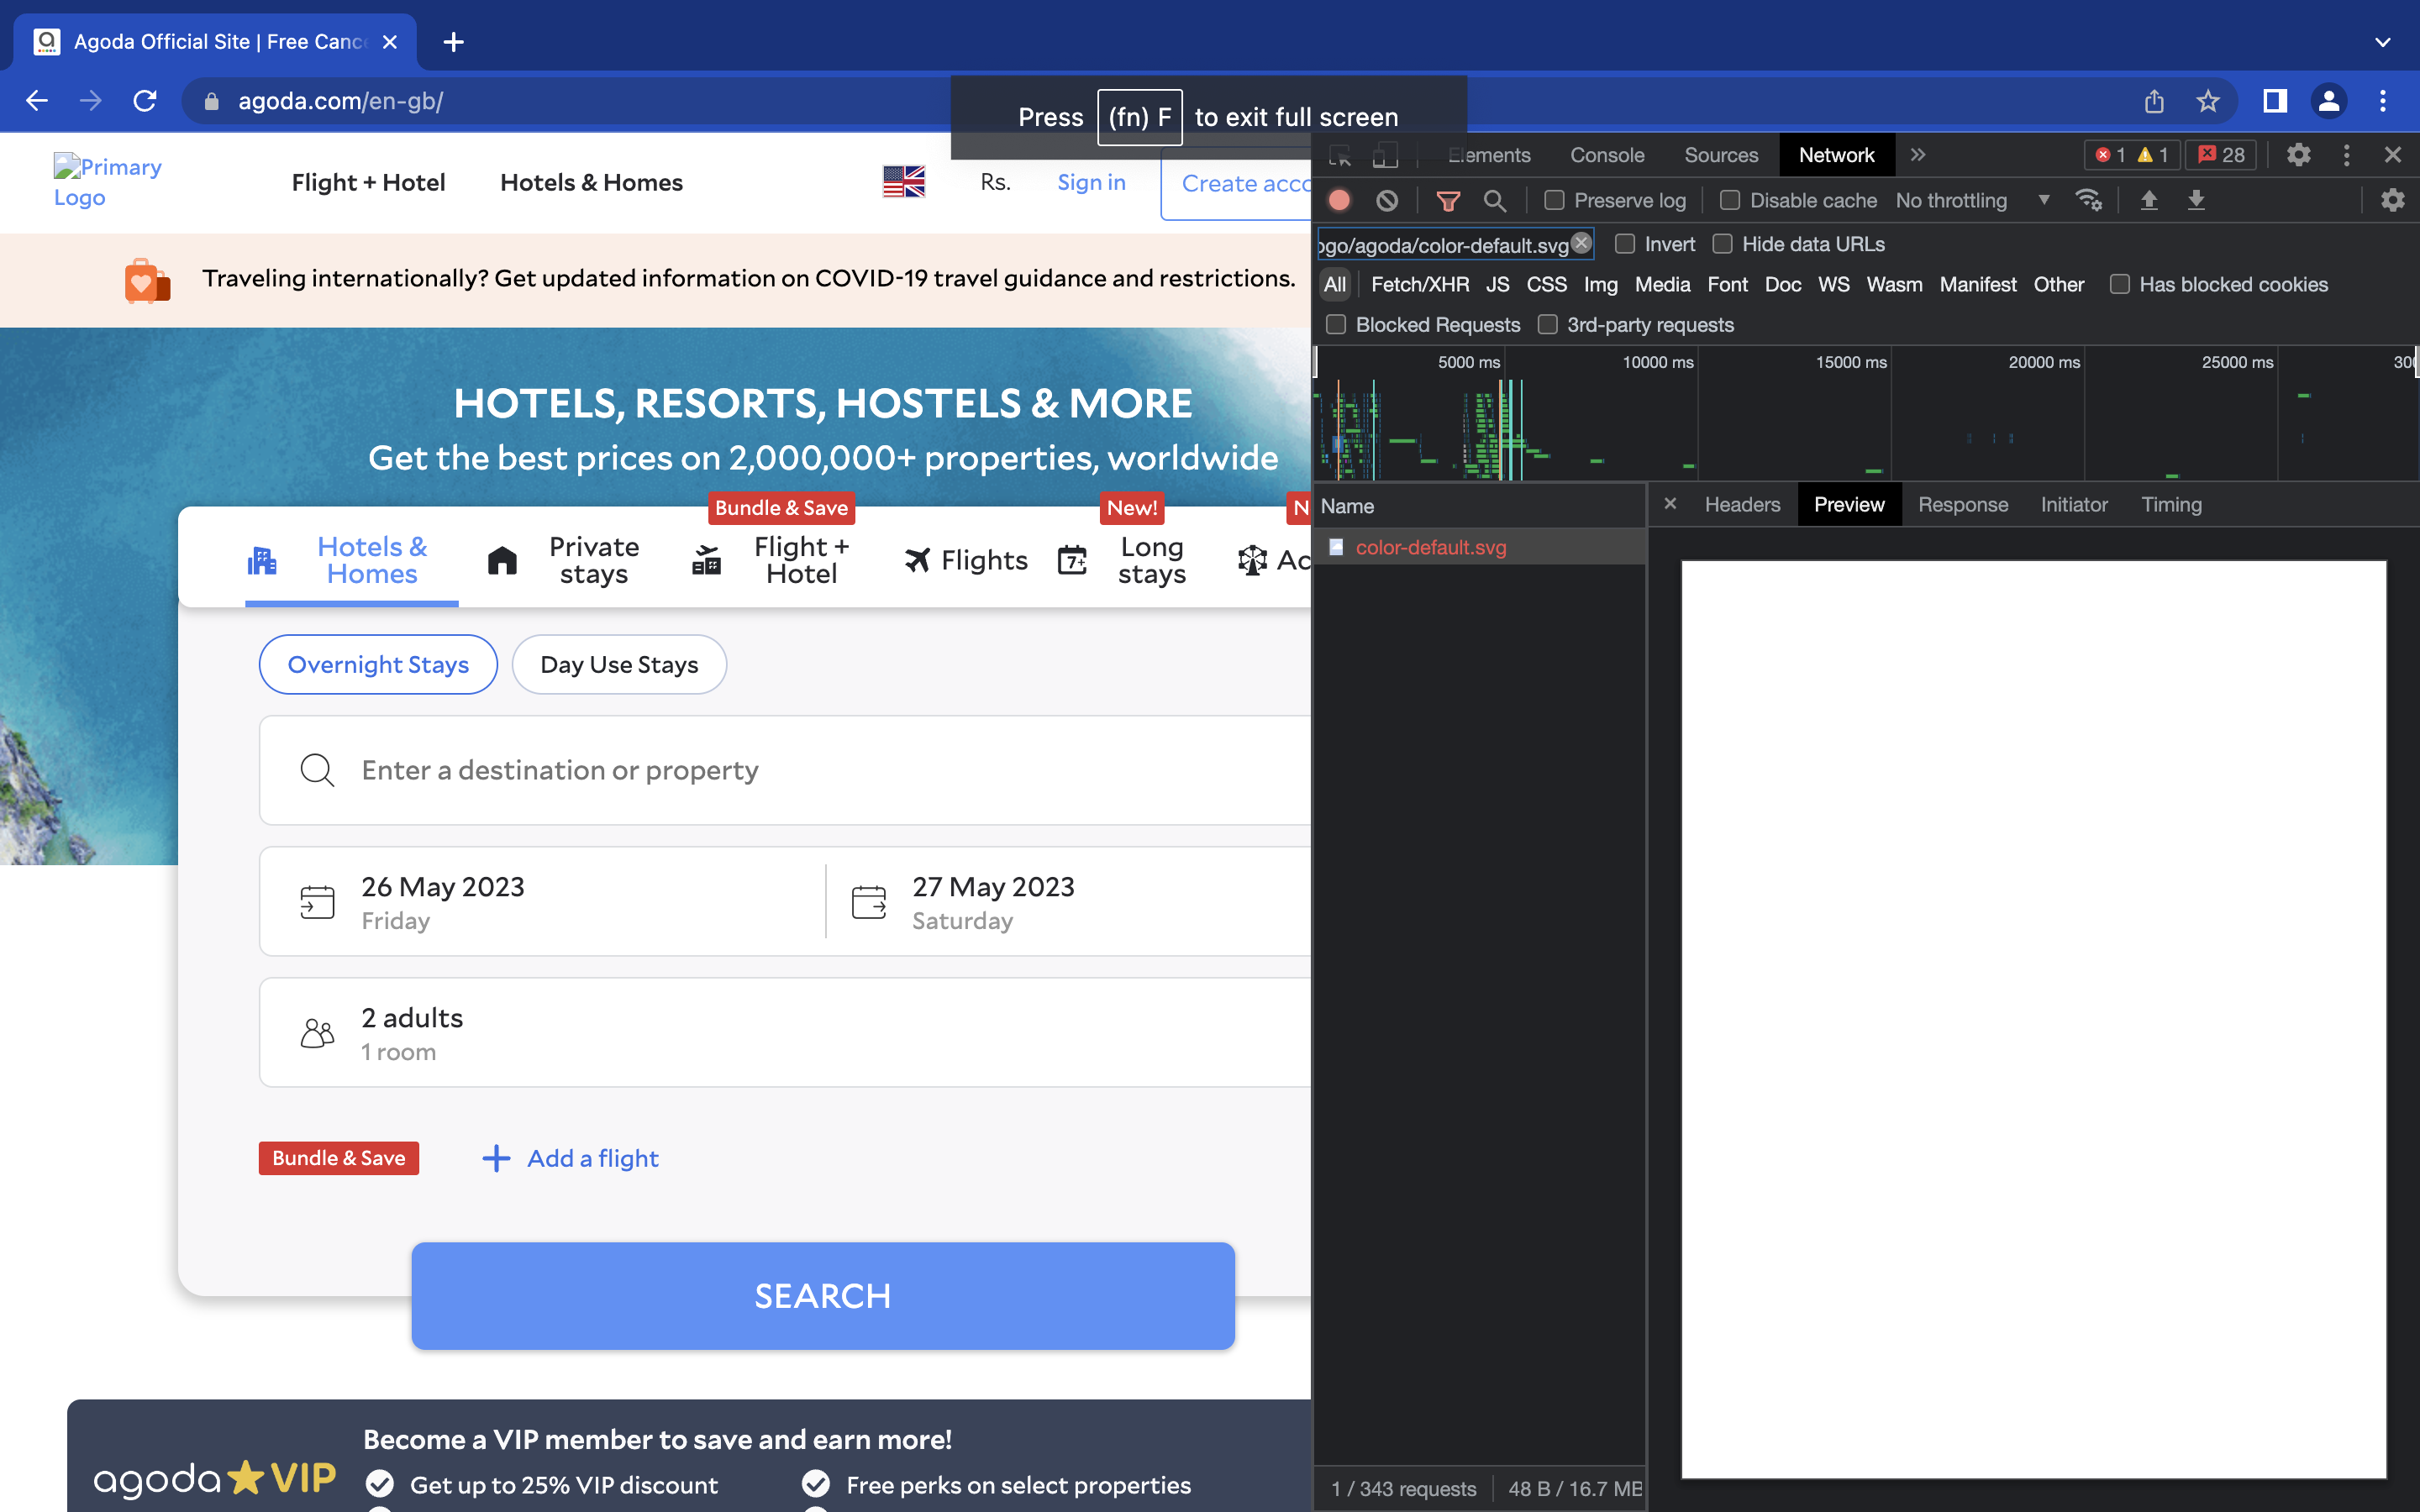The width and height of the screenshot is (2420, 1512).
Task: Filter requests by Img type
Action: click(1600, 284)
